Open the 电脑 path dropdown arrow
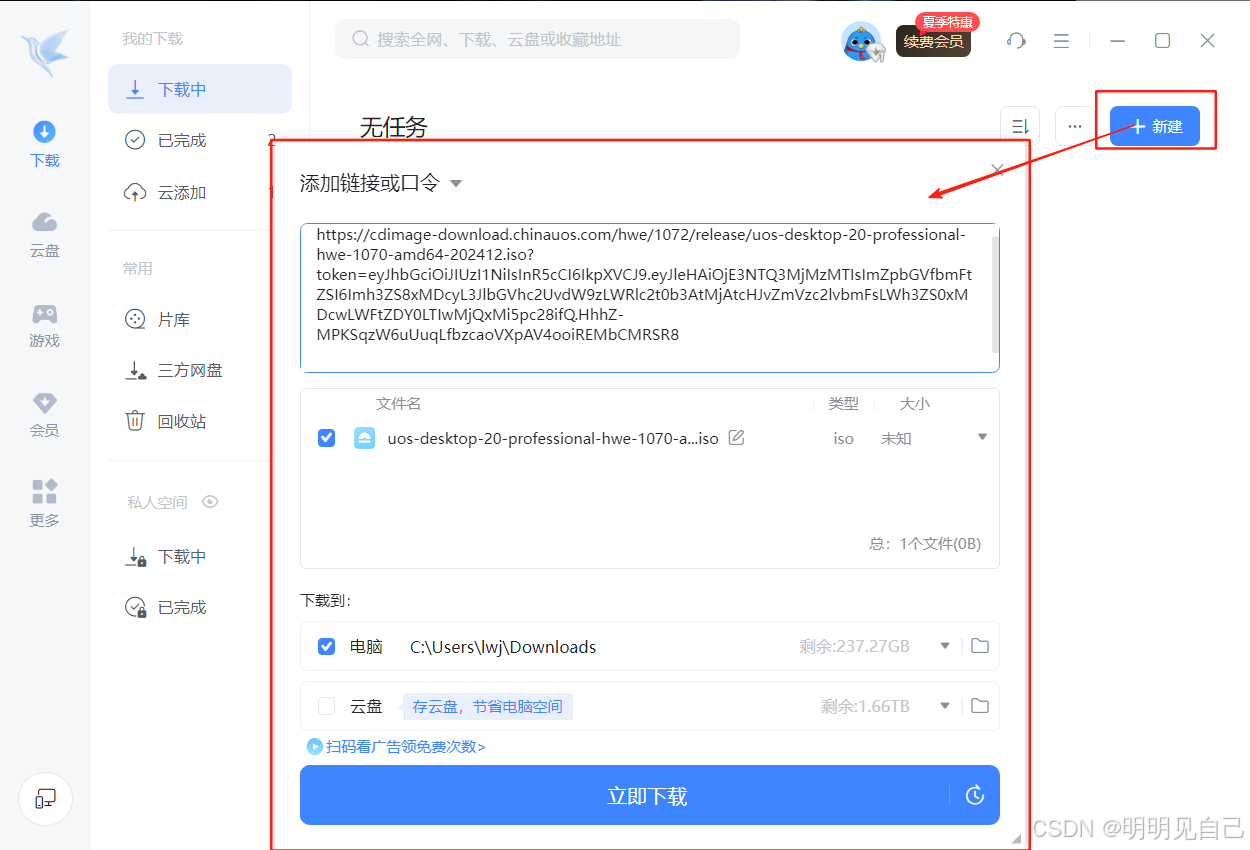Image resolution: width=1250 pixels, height=850 pixels. (945, 646)
